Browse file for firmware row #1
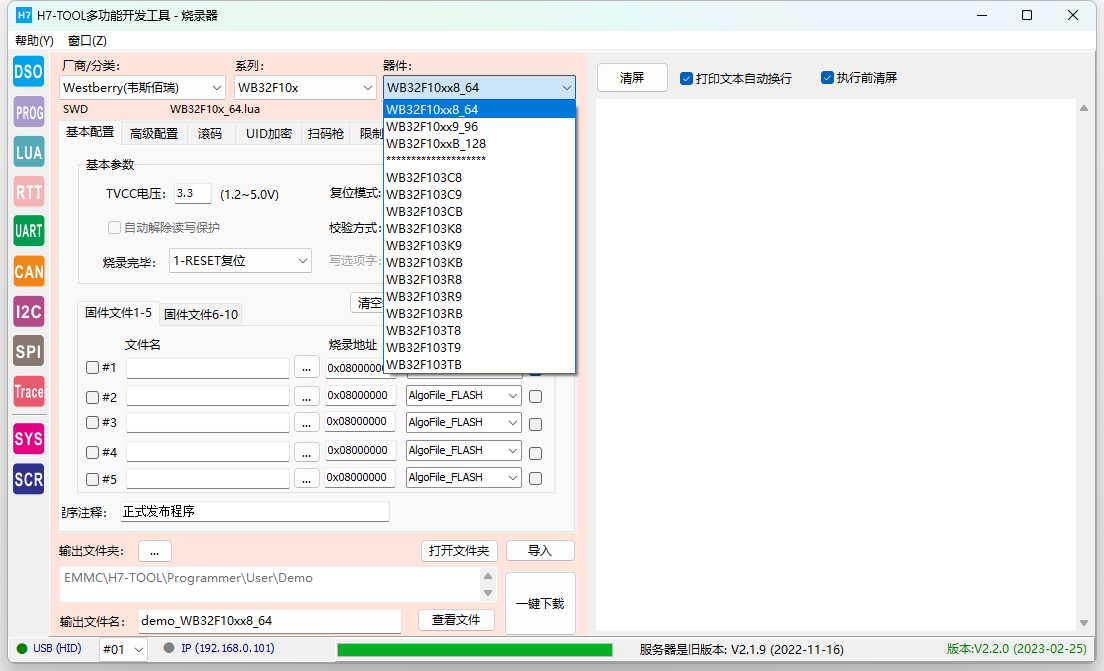The width and height of the screenshot is (1104, 671). (306, 368)
